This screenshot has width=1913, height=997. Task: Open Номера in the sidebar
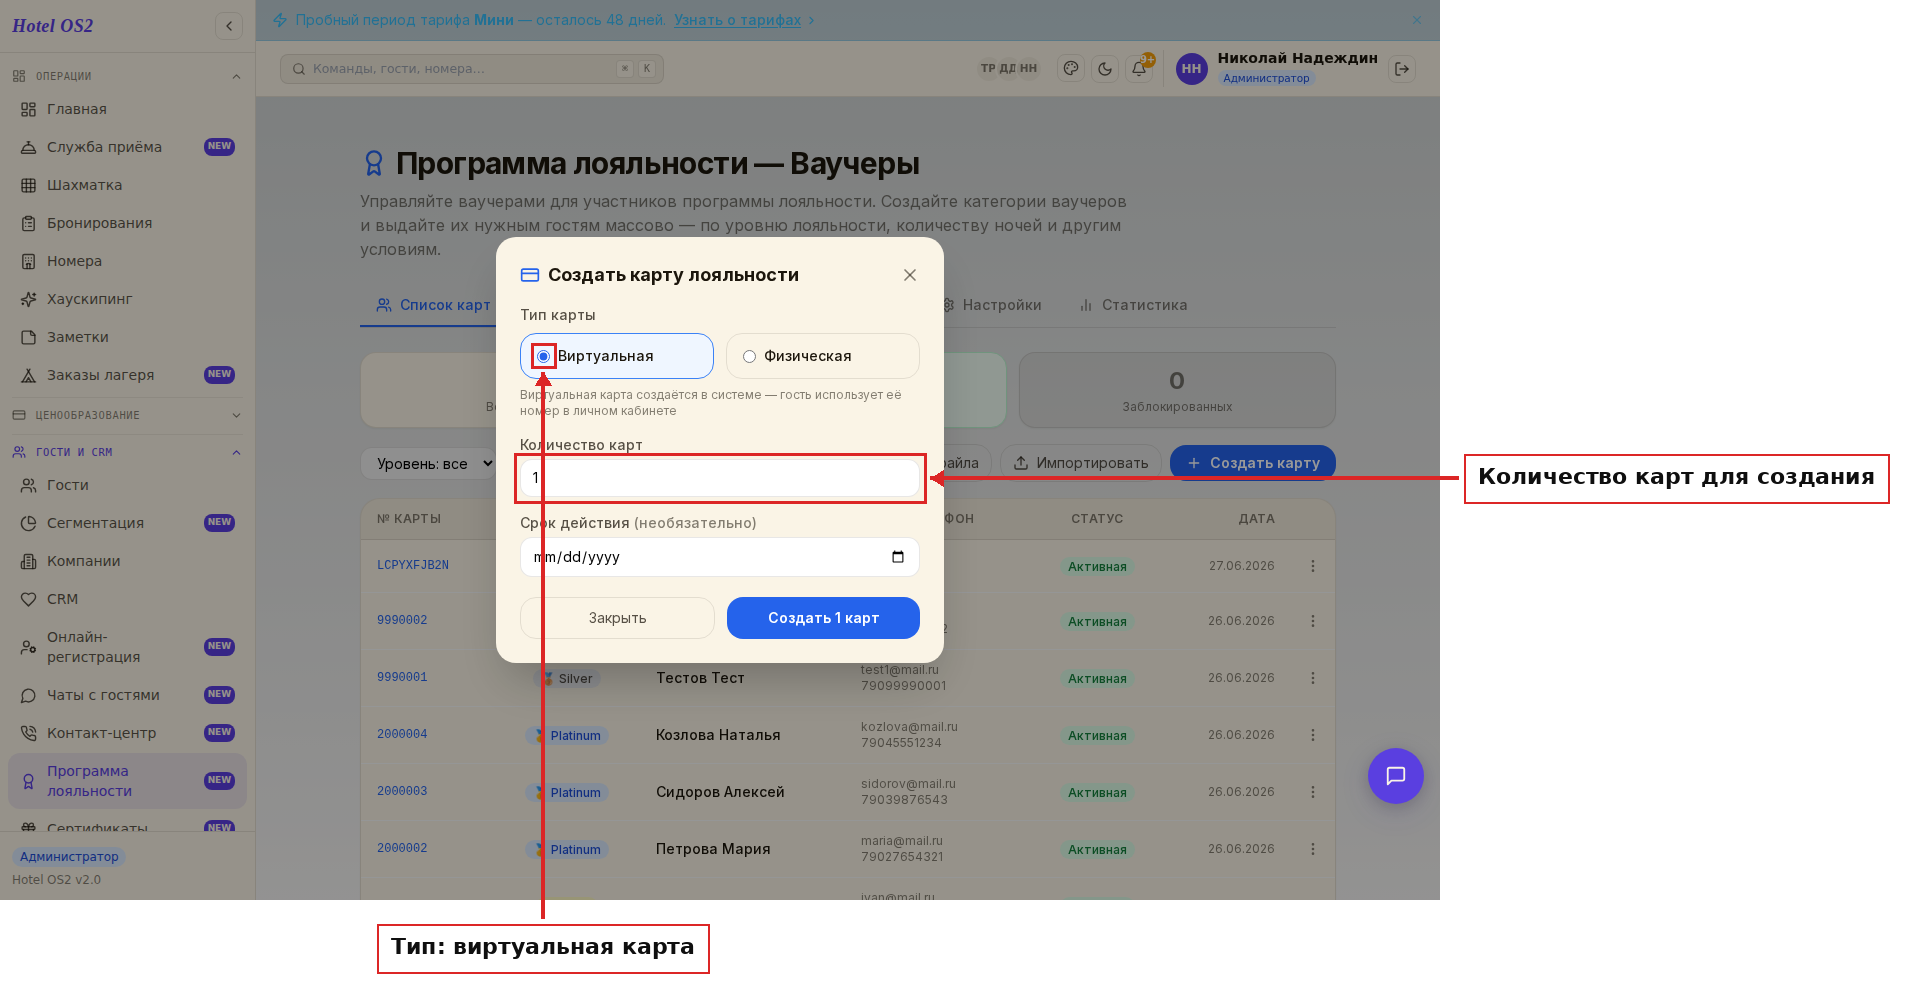(x=127, y=261)
